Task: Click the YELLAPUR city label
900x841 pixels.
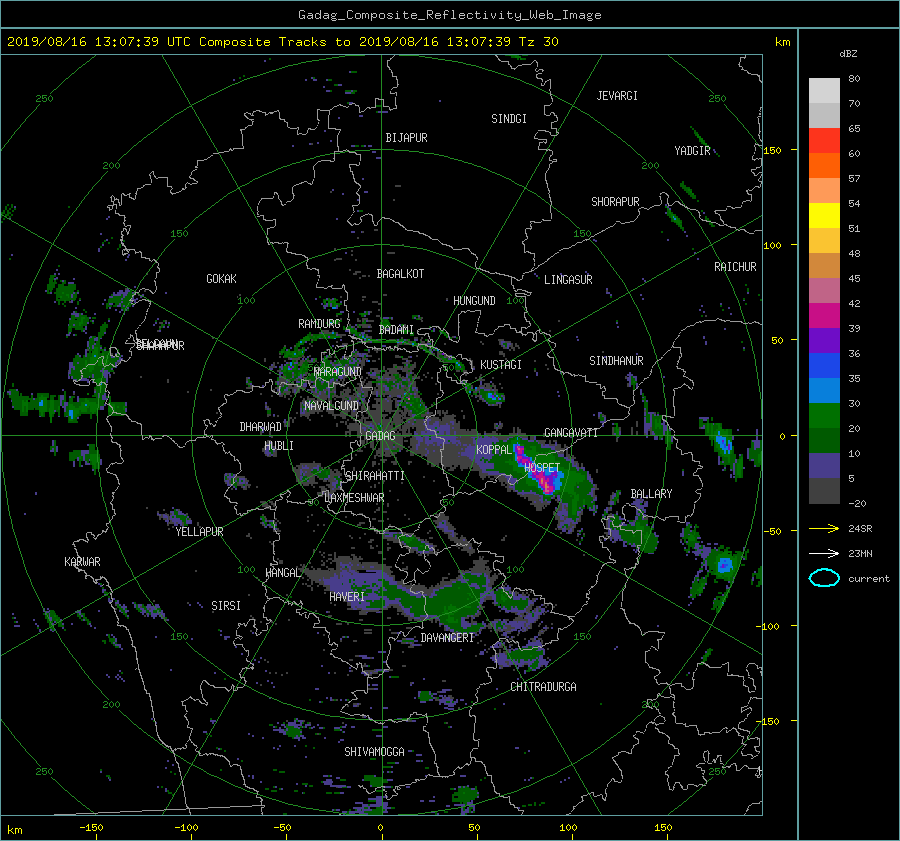Action: pyautogui.click(x=200, y=532)
